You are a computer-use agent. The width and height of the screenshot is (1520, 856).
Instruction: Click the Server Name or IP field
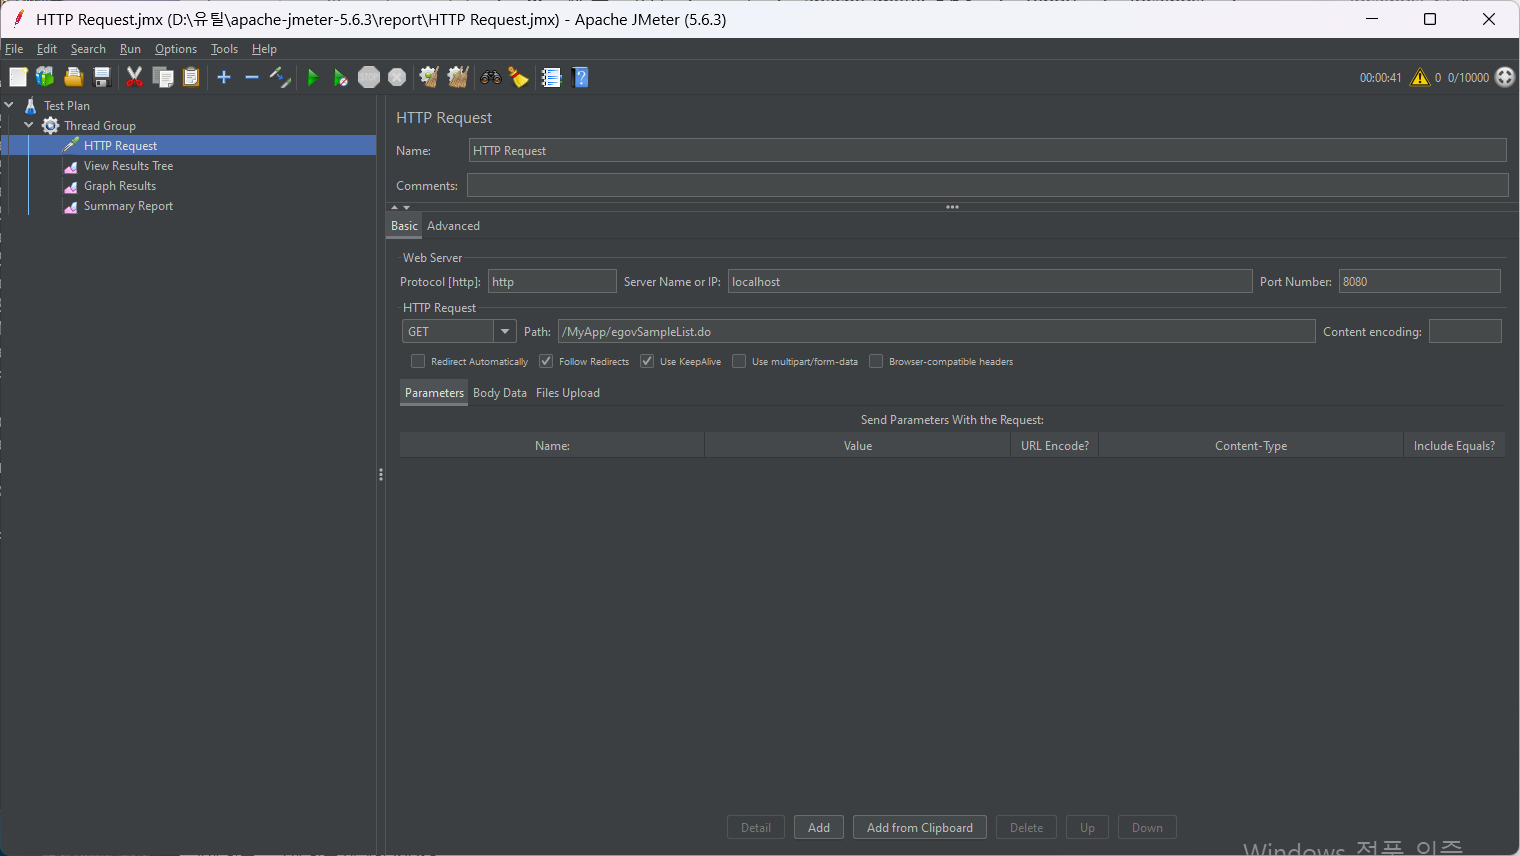coord(990,281)
